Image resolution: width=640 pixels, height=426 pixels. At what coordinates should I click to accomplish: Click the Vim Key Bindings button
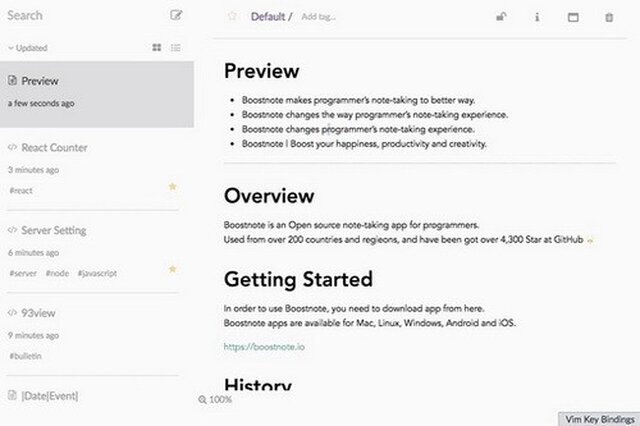599,419
